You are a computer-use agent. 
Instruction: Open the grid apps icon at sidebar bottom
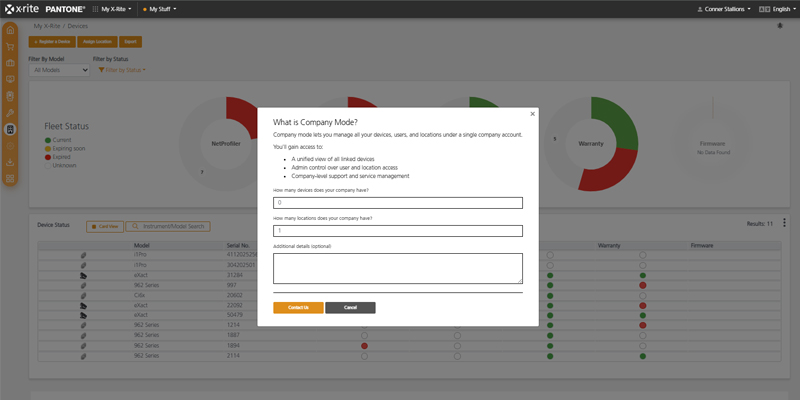(x=10, y=179)
